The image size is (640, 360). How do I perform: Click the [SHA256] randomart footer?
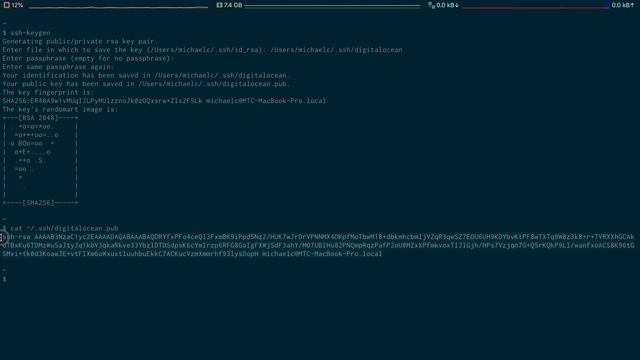click(x=40, y=202)
